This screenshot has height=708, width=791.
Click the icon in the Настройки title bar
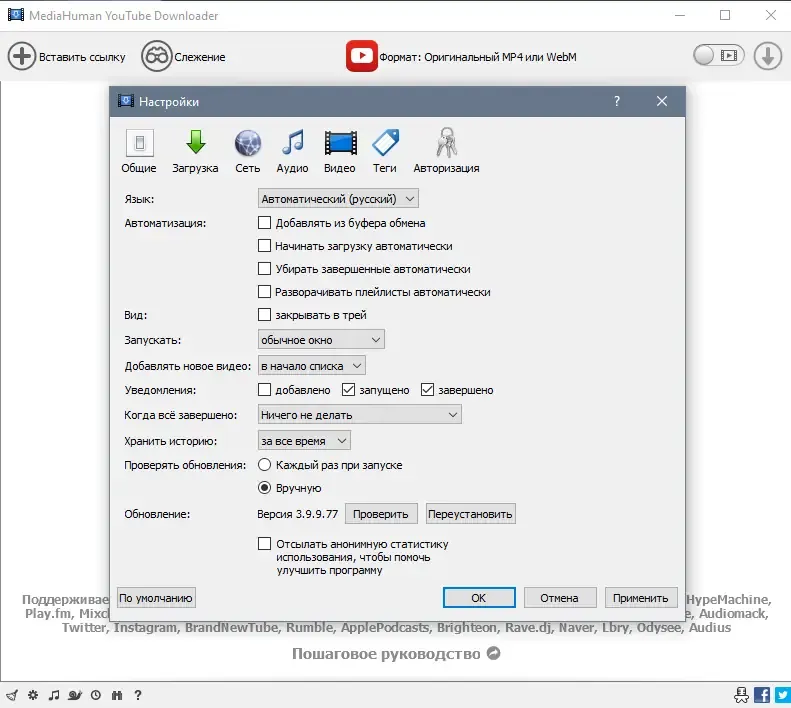[126, 101]
